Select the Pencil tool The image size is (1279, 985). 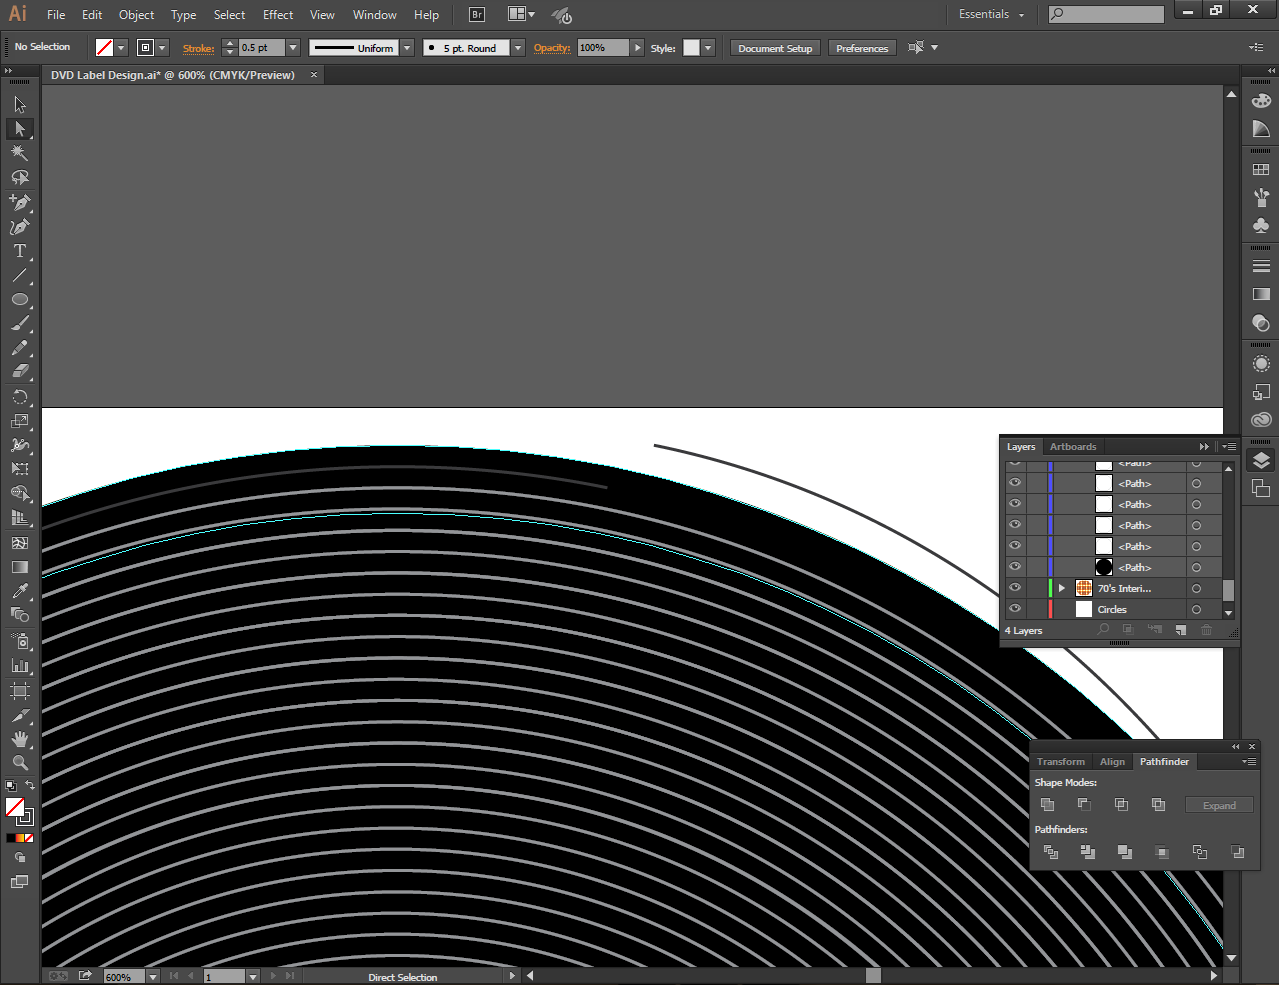[x=20, y=348]
